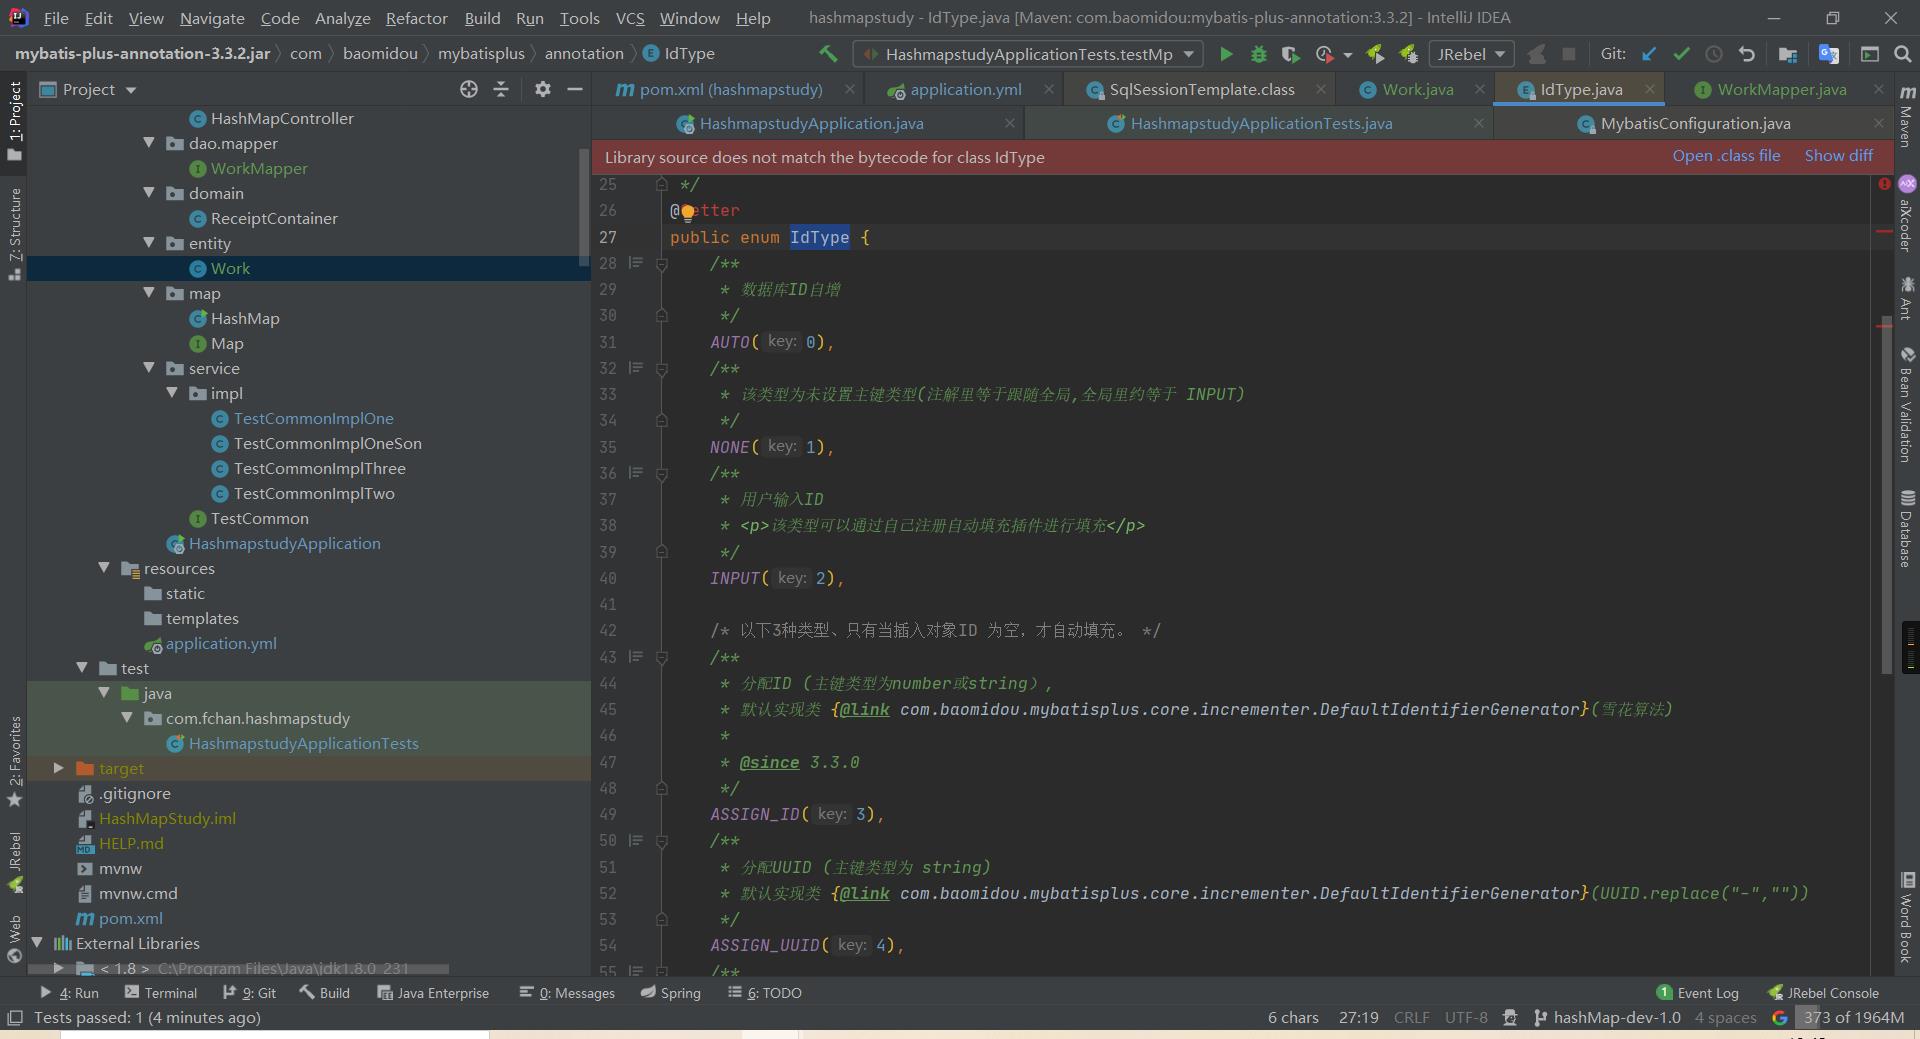Click the editor vertical scrollbar thumb
The image size is (1920, 1039).
click(x=1885, y=495)
